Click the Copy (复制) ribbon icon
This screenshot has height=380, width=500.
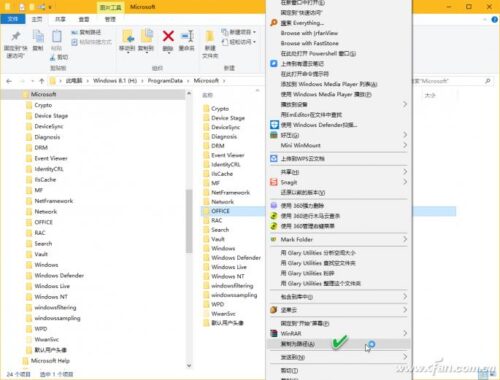coord(38,36)
